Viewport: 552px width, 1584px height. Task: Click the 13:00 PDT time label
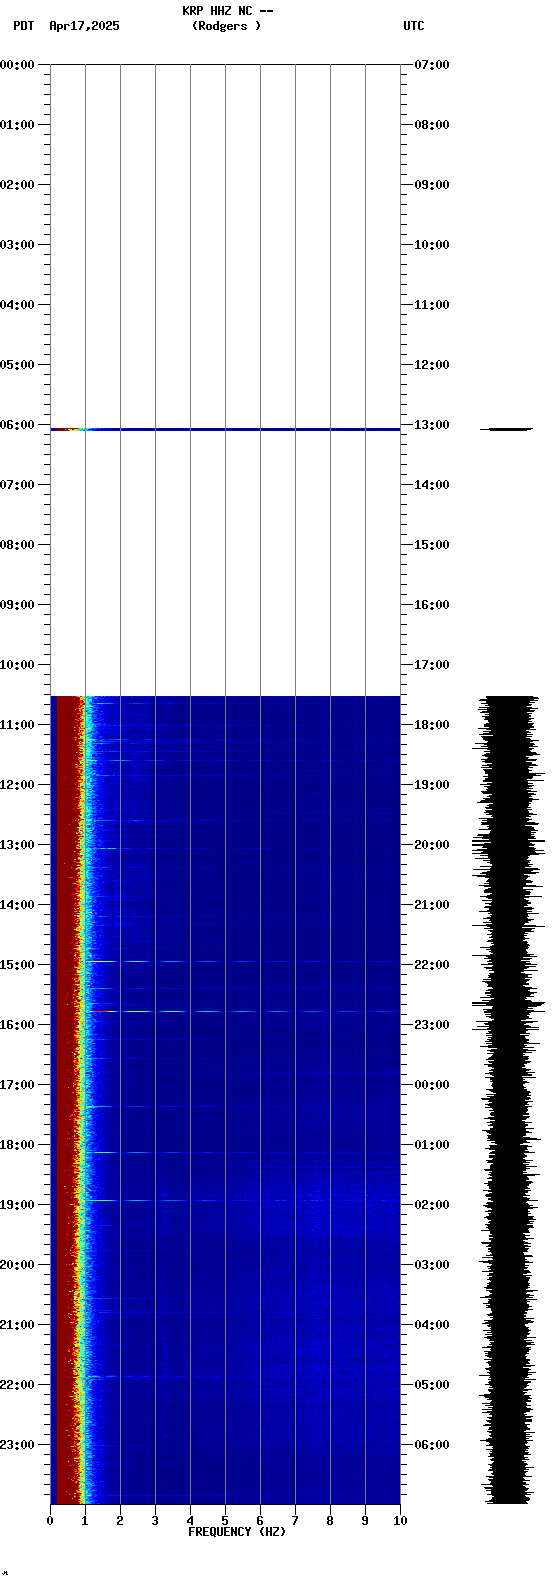click(17, 845)
